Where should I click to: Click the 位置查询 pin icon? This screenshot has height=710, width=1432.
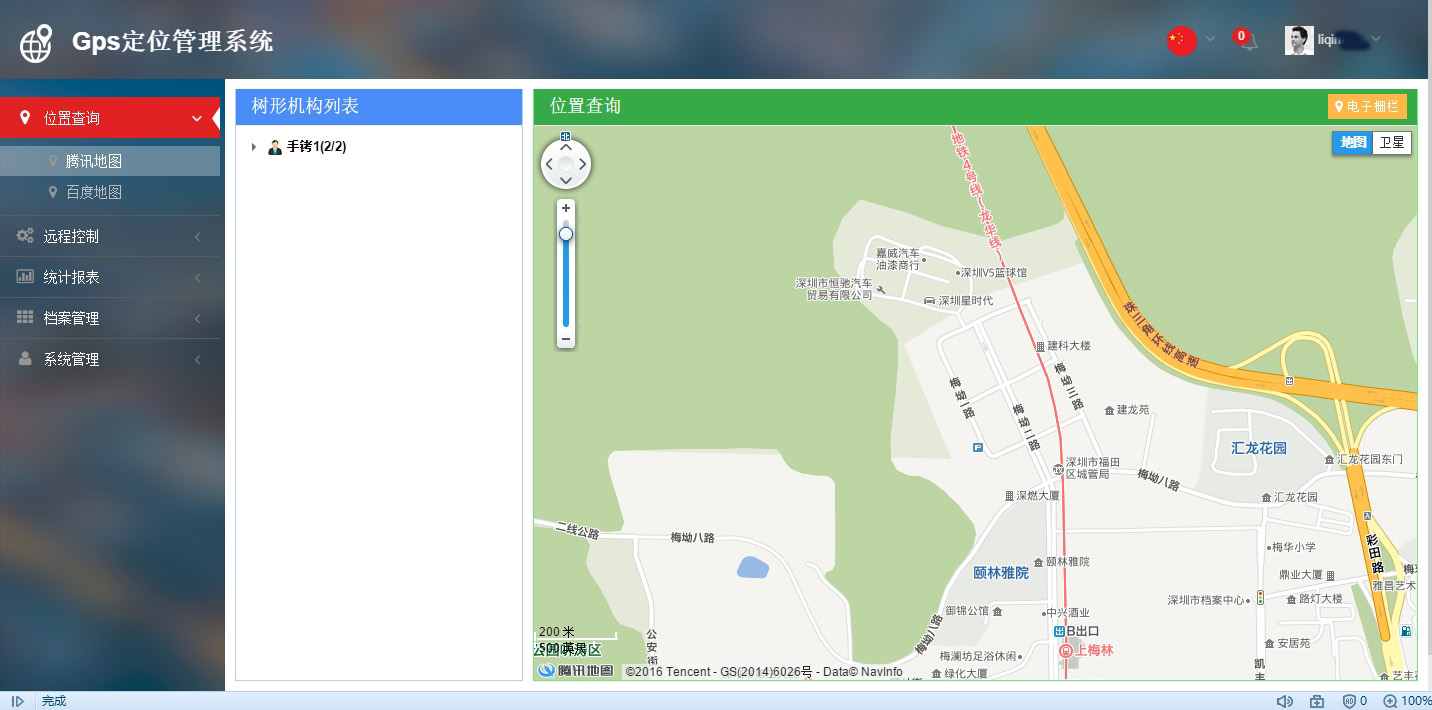click(26, 117)
